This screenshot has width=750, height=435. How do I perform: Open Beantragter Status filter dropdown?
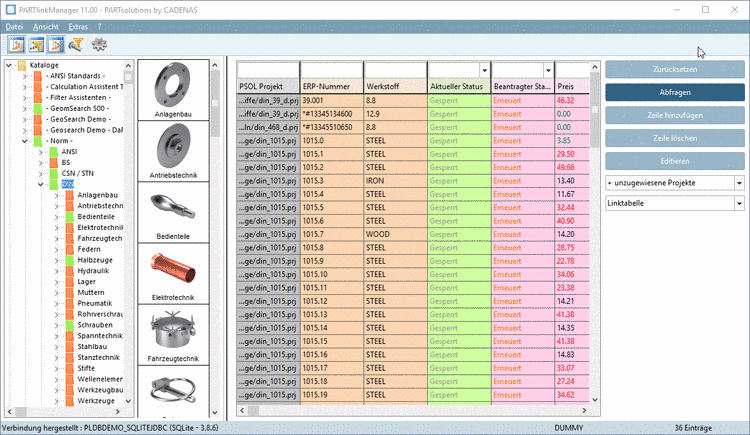pyautogui.click(x=548, y=70)
